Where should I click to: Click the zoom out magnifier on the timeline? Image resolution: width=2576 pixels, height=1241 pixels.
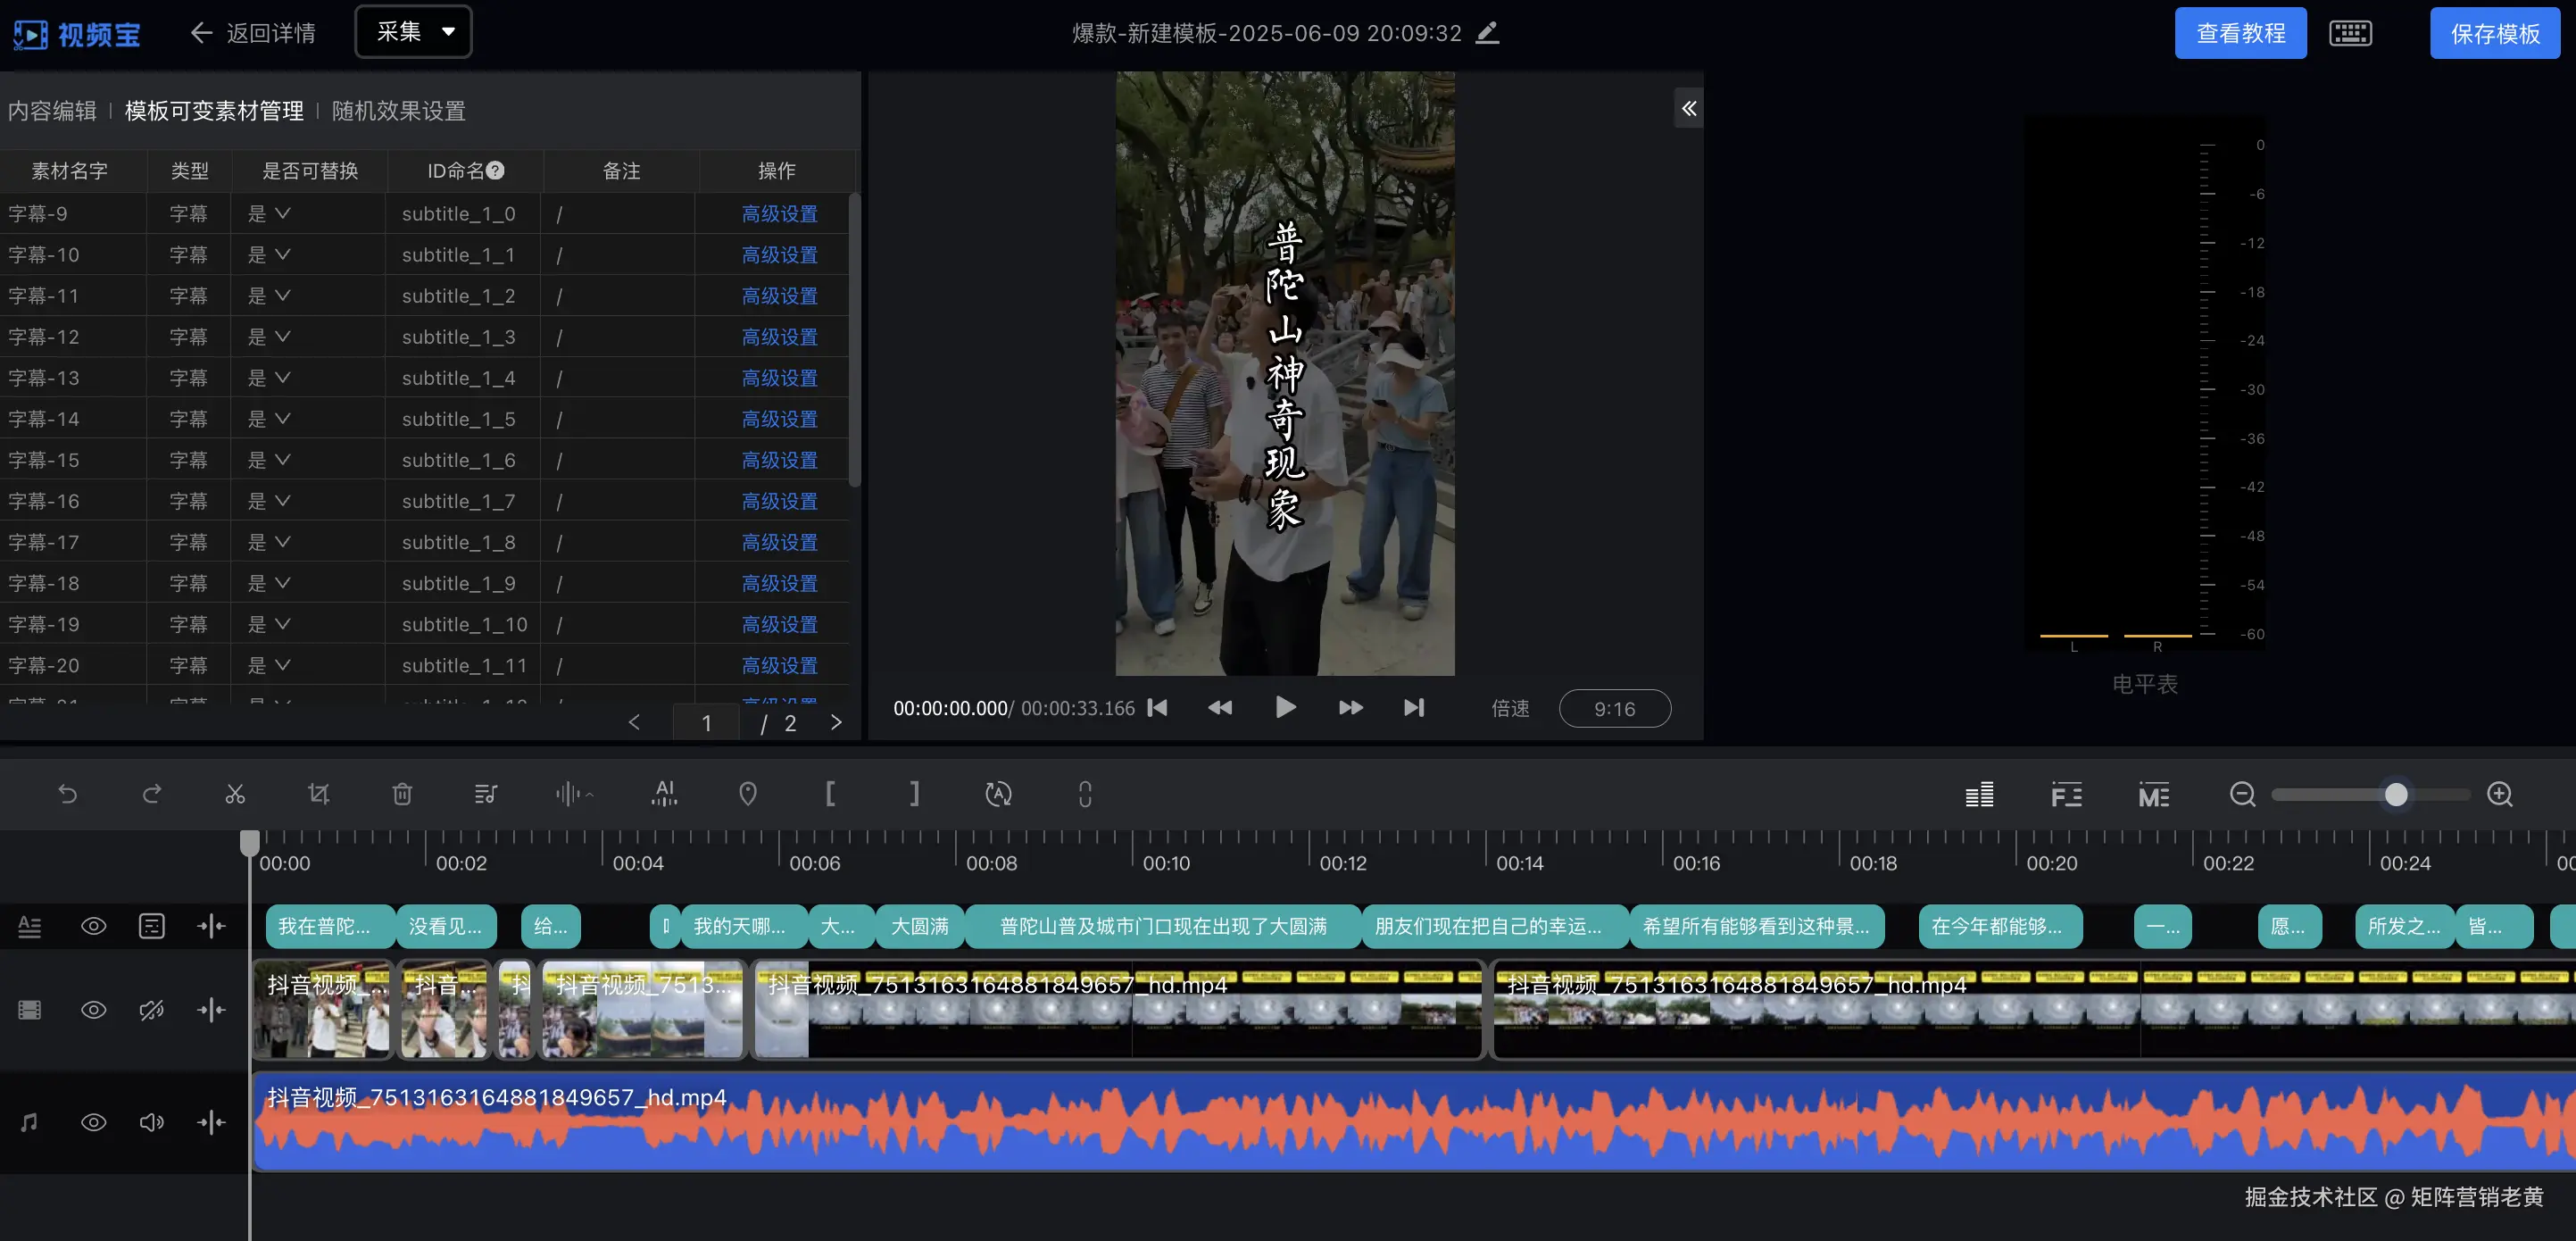click(x=2242, y=794)
